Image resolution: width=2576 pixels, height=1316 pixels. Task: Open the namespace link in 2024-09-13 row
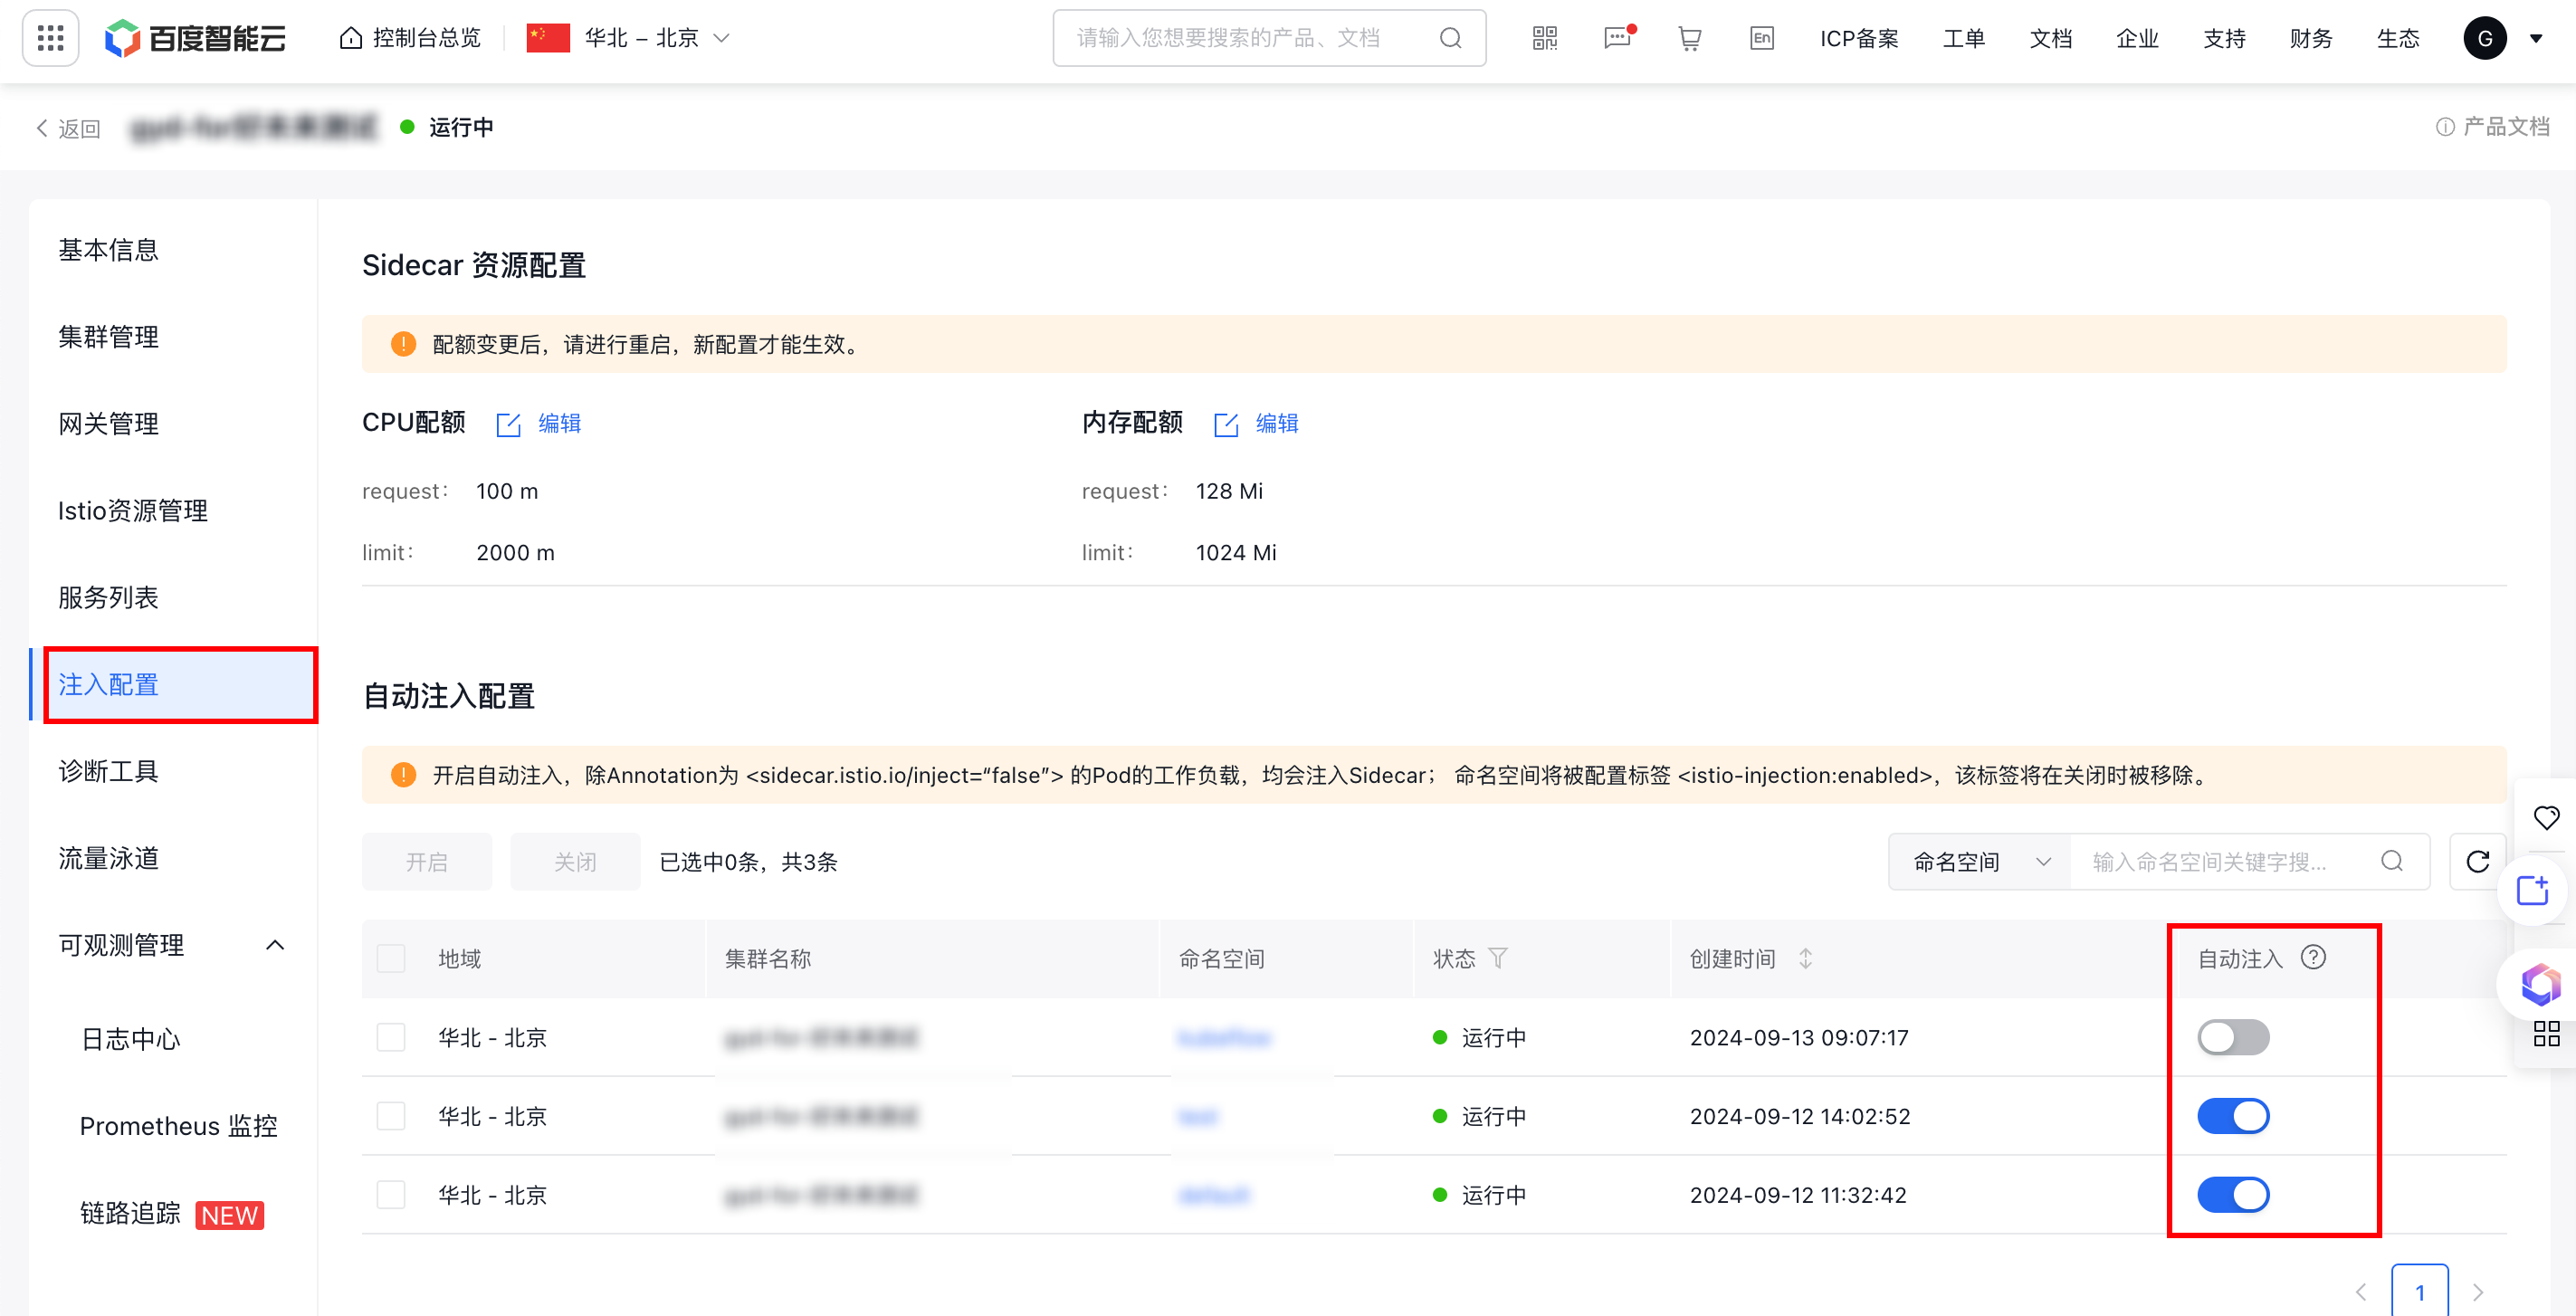pos(1225,1038)
